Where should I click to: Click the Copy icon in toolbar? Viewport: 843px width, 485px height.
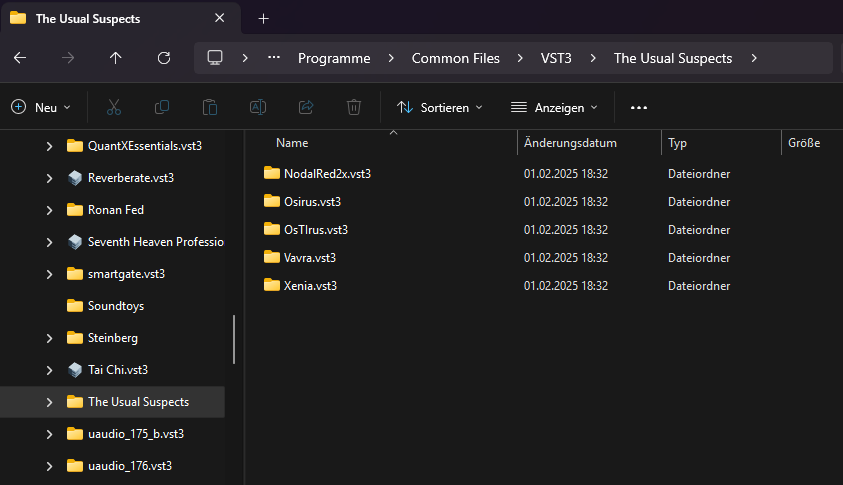coord(162,107)
